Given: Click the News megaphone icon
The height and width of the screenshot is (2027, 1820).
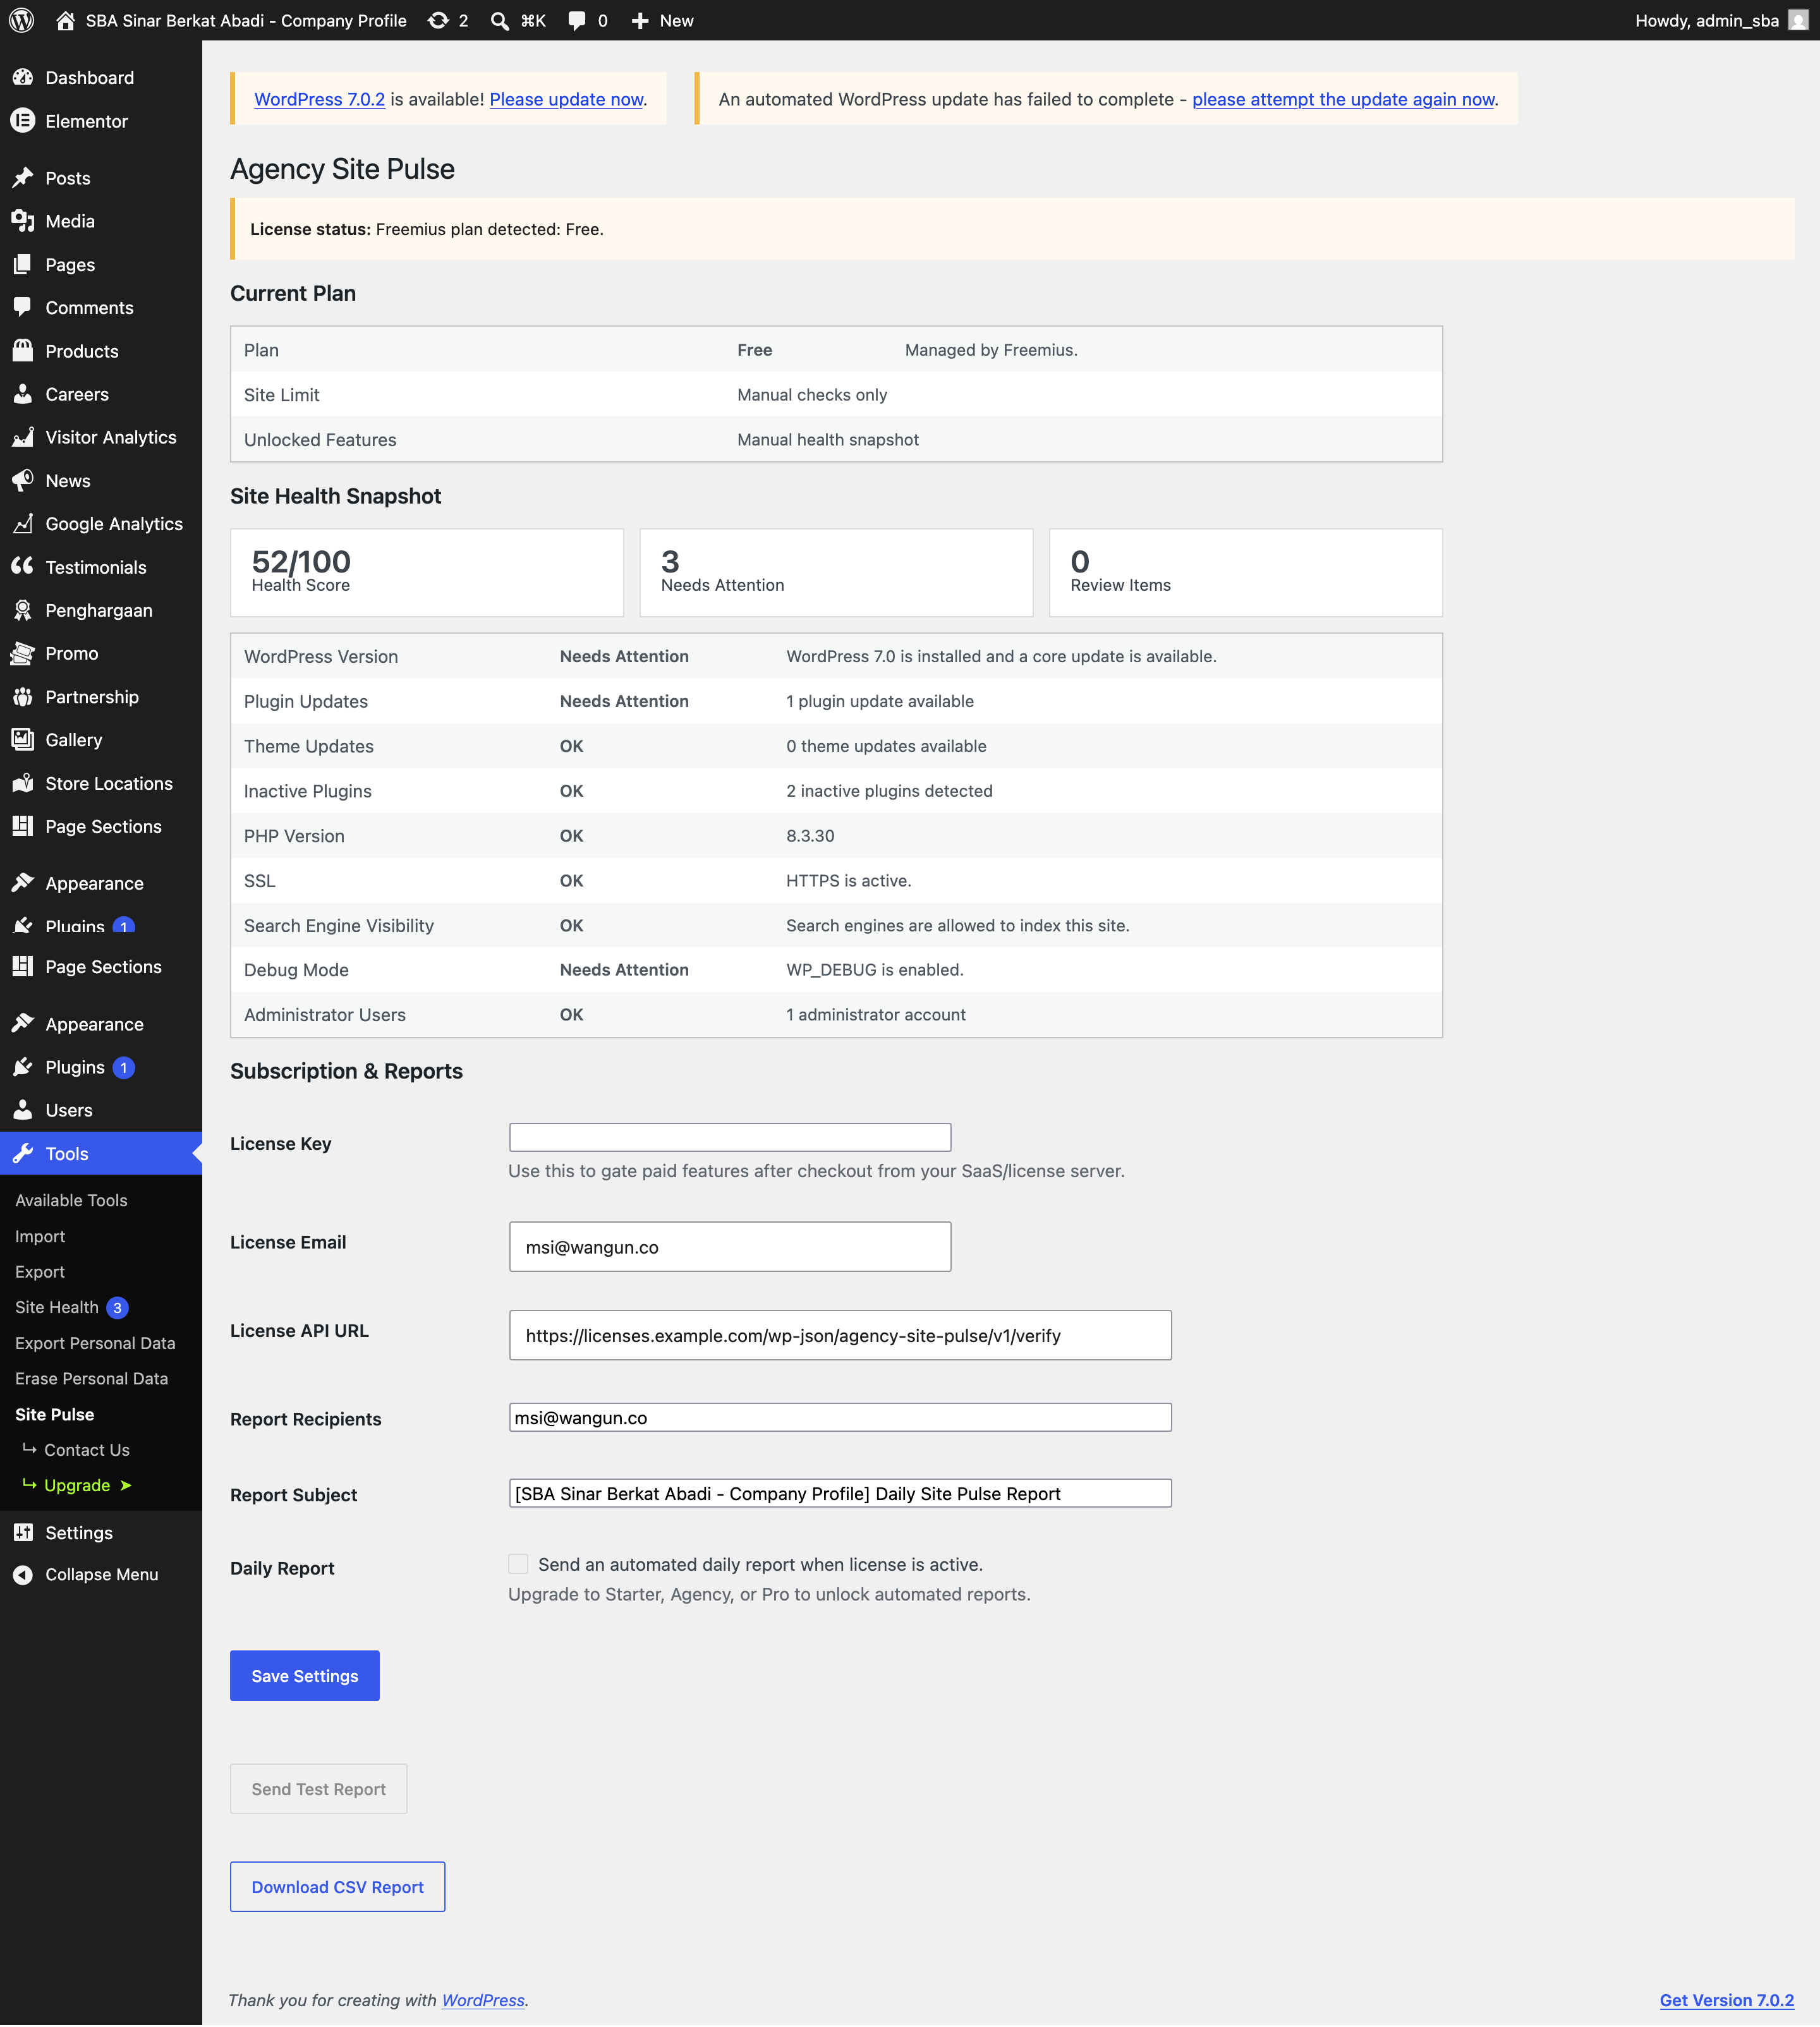Looking at the screenshot, I should click(22, 481).
